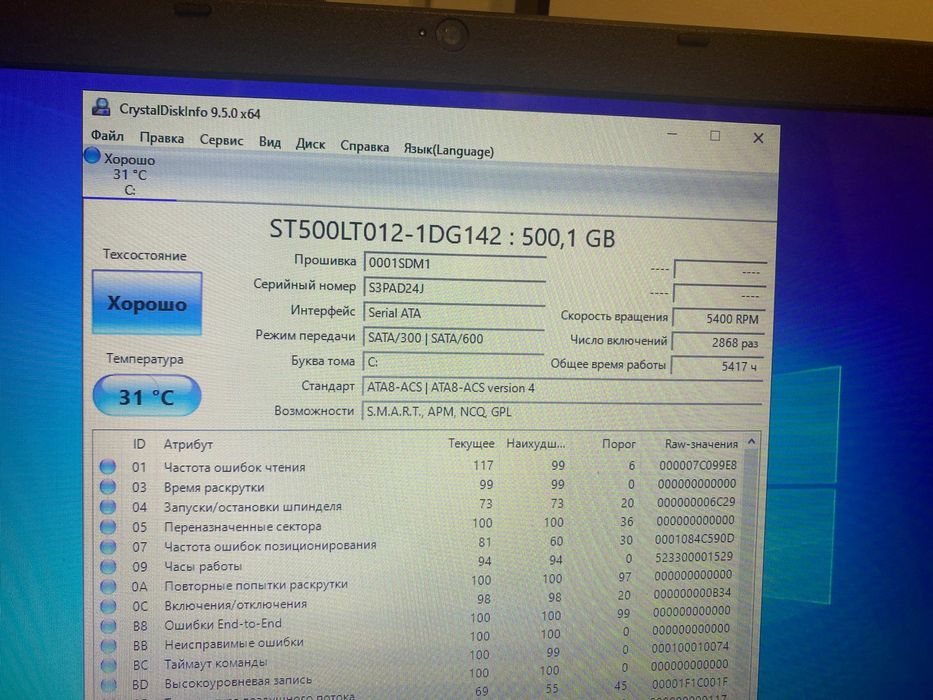Click status circle for attribute BC
This screenshot has width=933, height=700.
click(x=108, y=665)
